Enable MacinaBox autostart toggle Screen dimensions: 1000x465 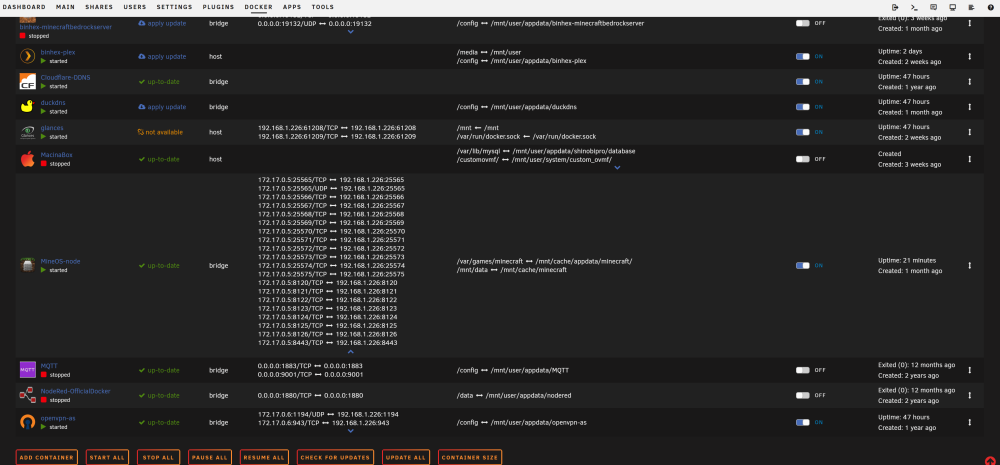click(802, 159)
